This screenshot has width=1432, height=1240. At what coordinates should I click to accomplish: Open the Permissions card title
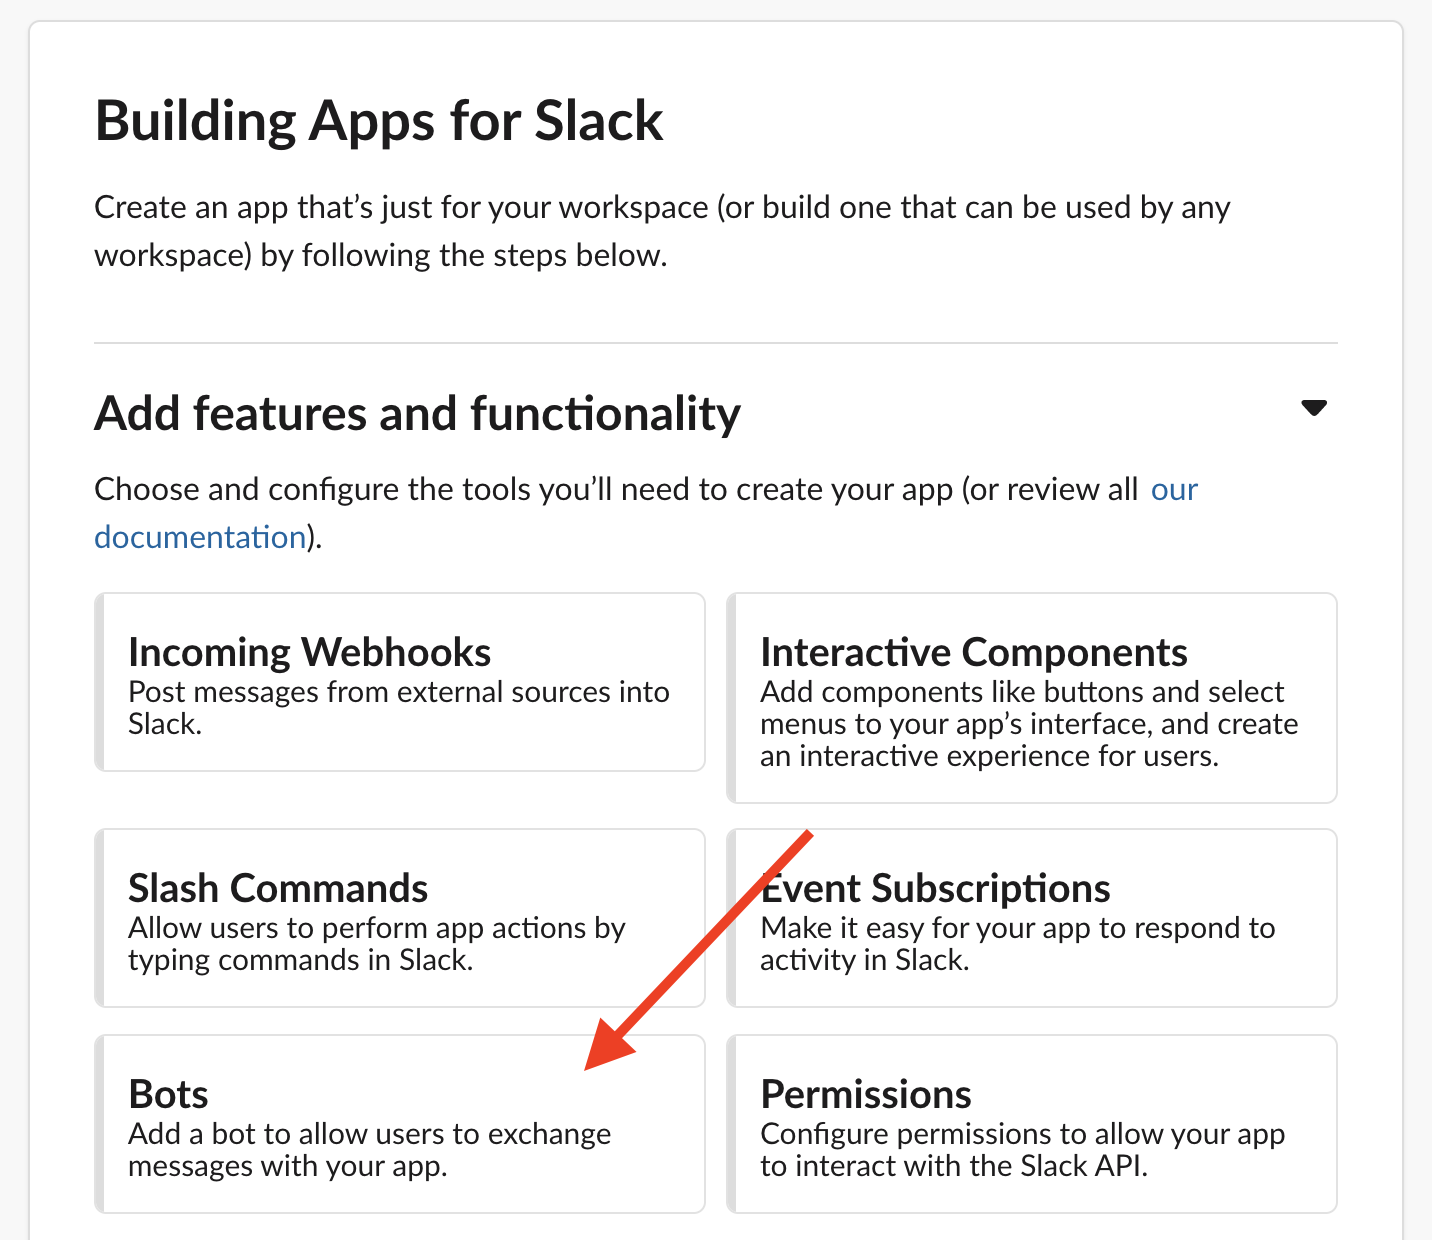coord(865,1095)
